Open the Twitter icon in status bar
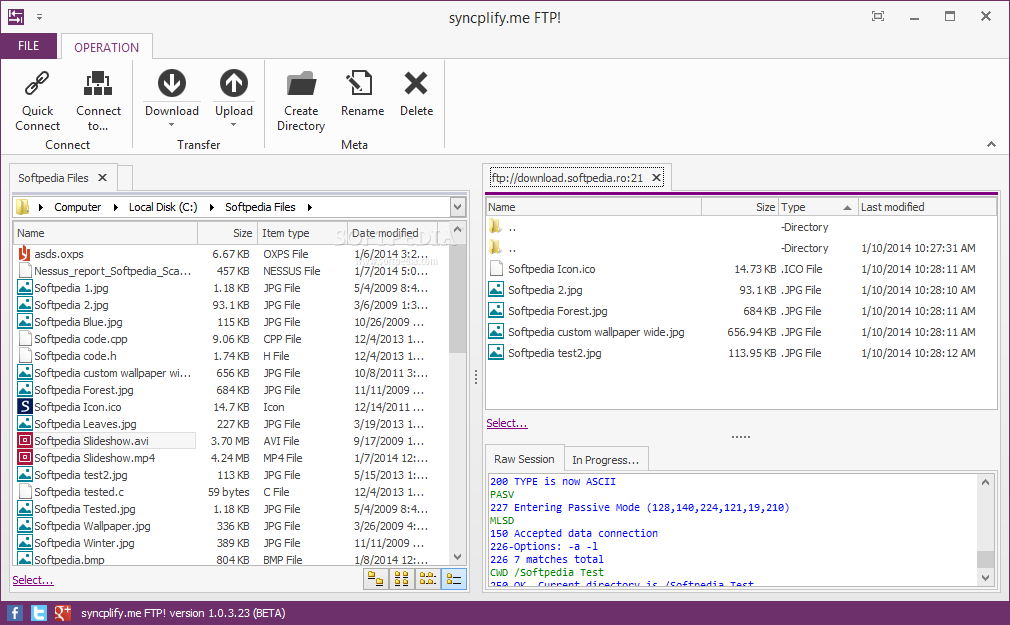Image resolution: width=1010 pixels, height=625 pixels. click(x=39, y=612)
